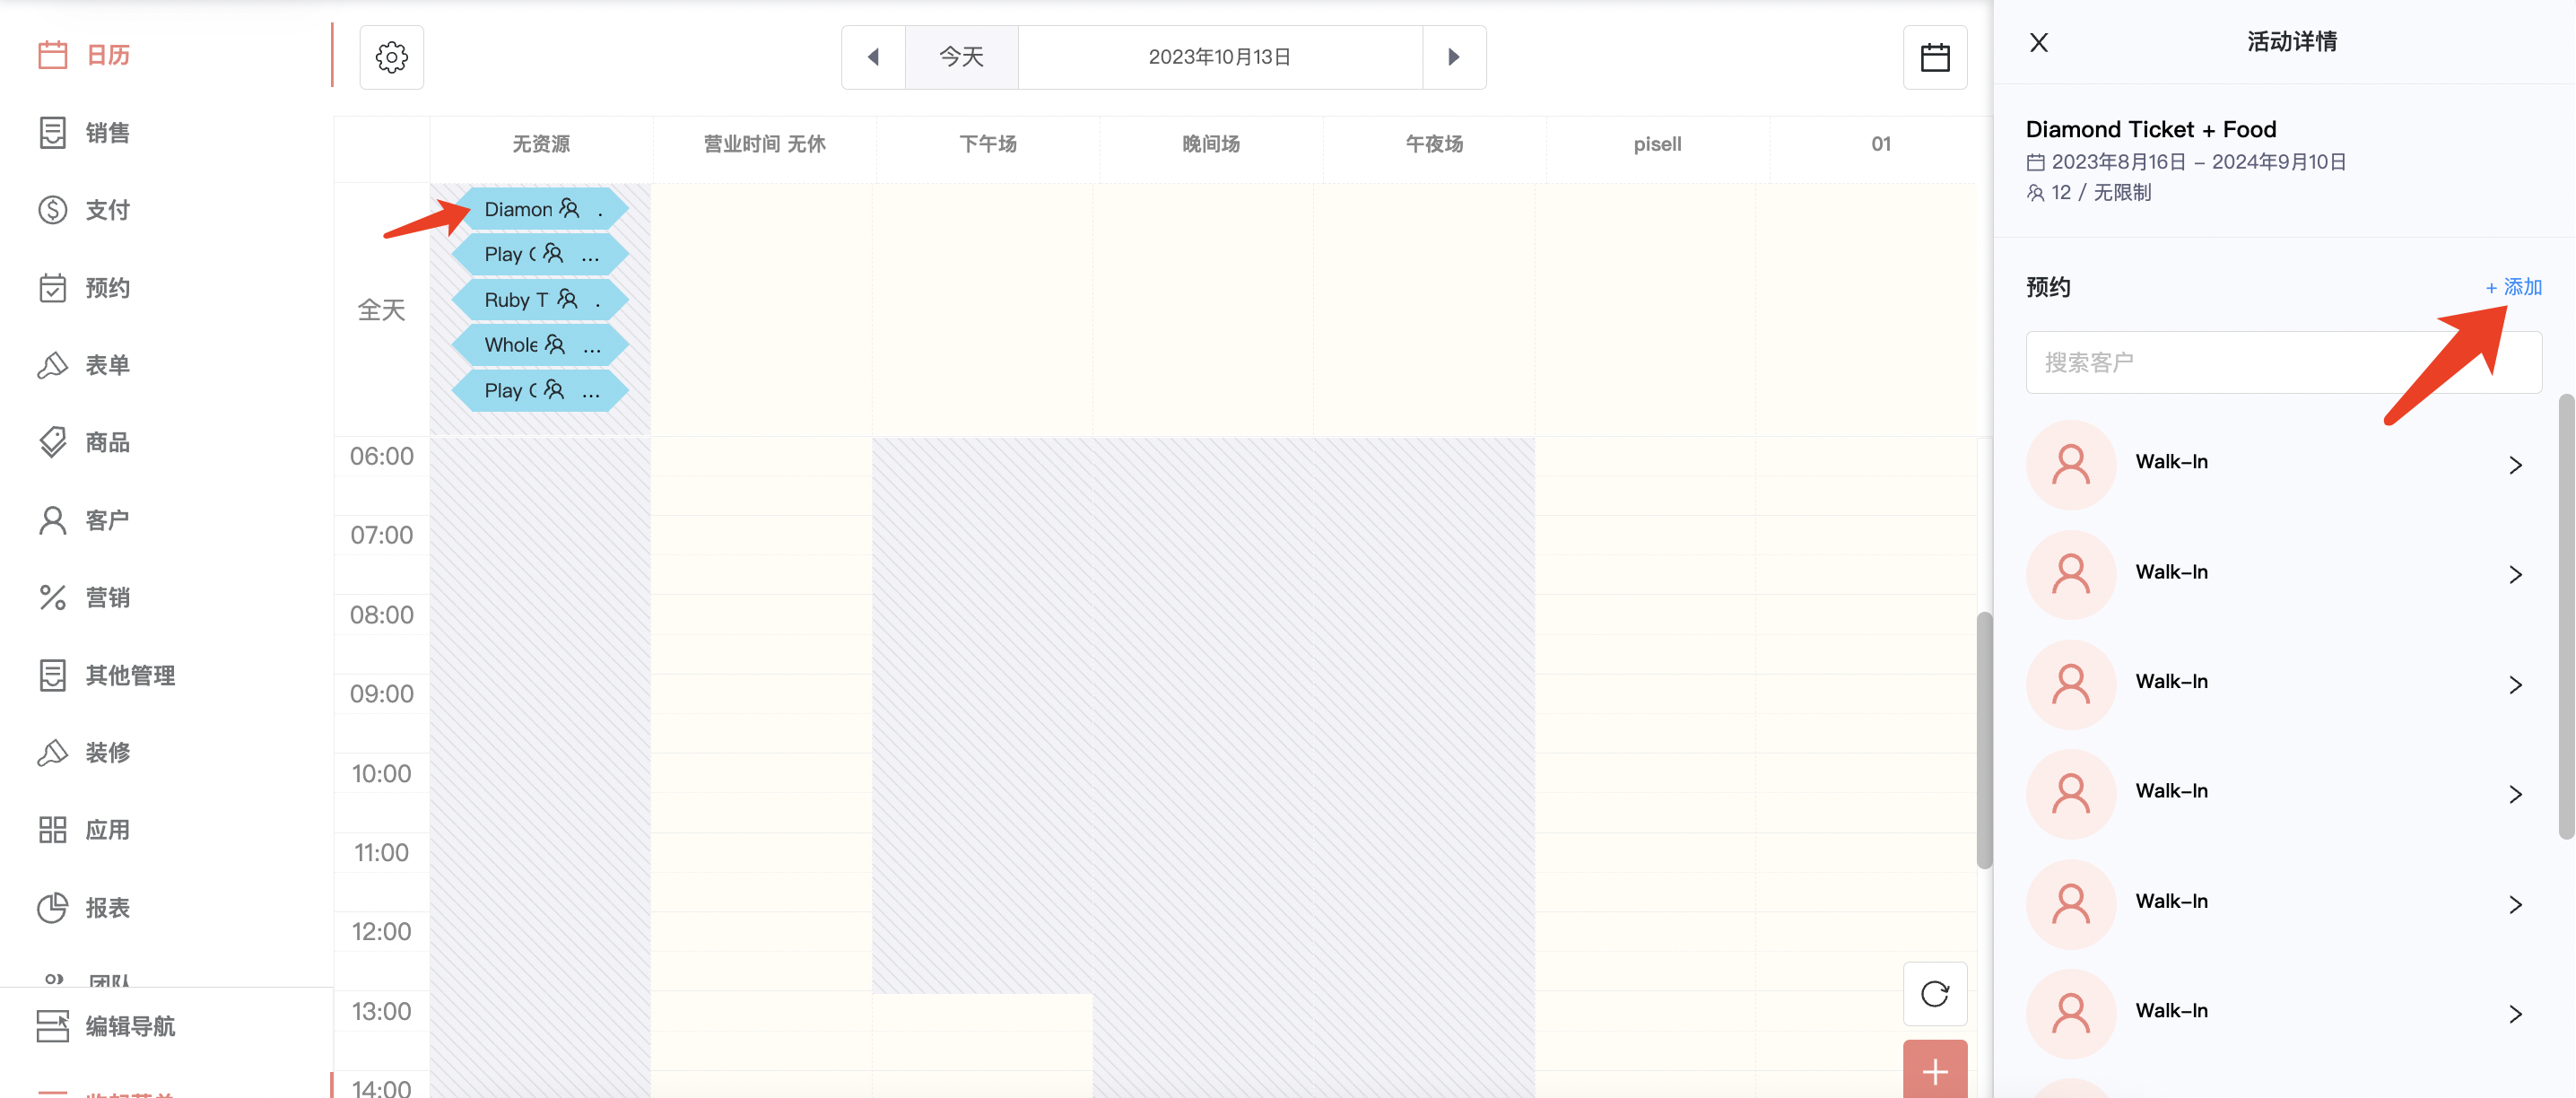This screenshot has width=2576, height=1098.
Task: Select the 营业时间 无休 column header
Action: [x=764, y=144]
